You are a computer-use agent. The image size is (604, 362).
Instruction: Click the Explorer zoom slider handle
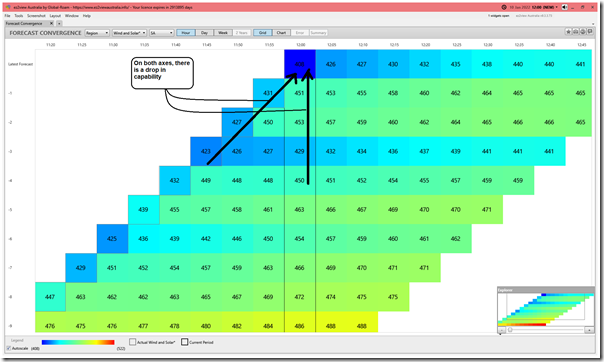(510, 330)
